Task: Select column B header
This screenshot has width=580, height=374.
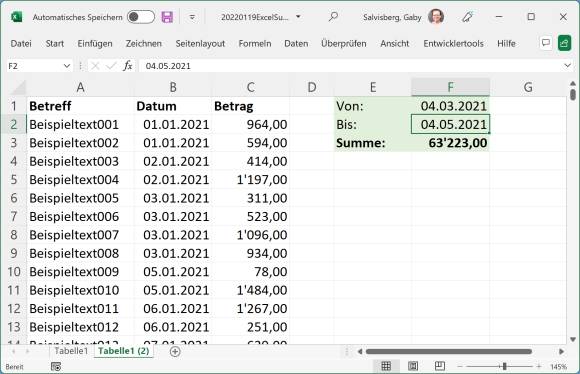Action: [173, 87]
